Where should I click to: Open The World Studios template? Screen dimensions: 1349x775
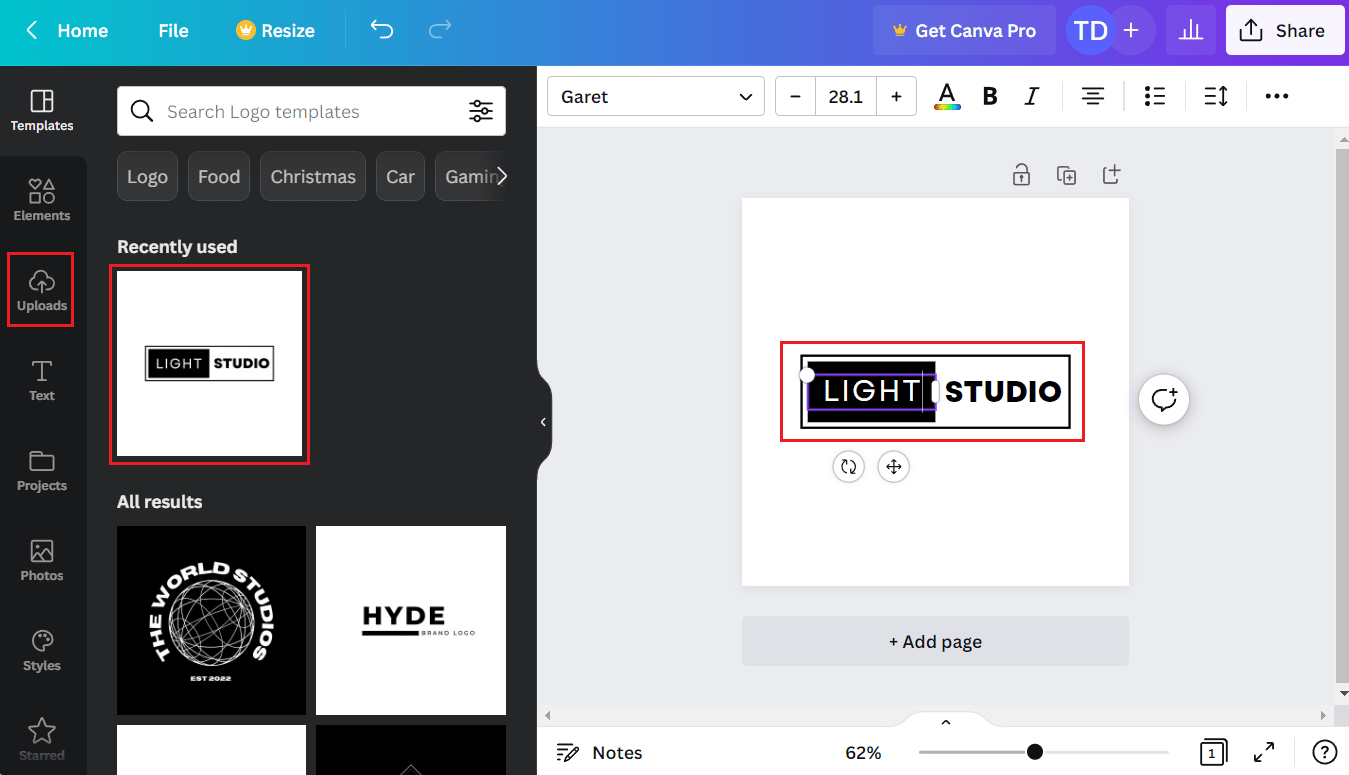coord(211,620)
